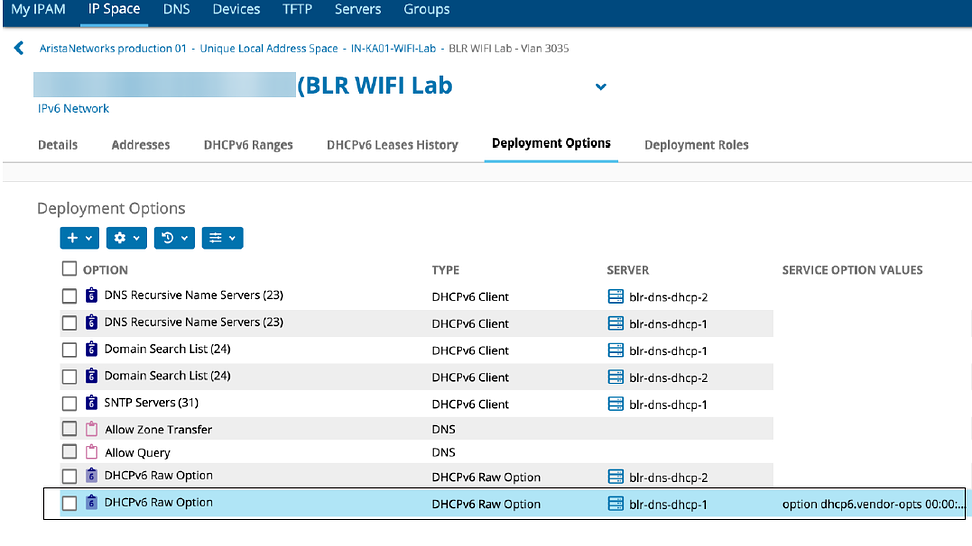Open the list settings sliders dropdown
972x546 pixels.
click(222, 238)
